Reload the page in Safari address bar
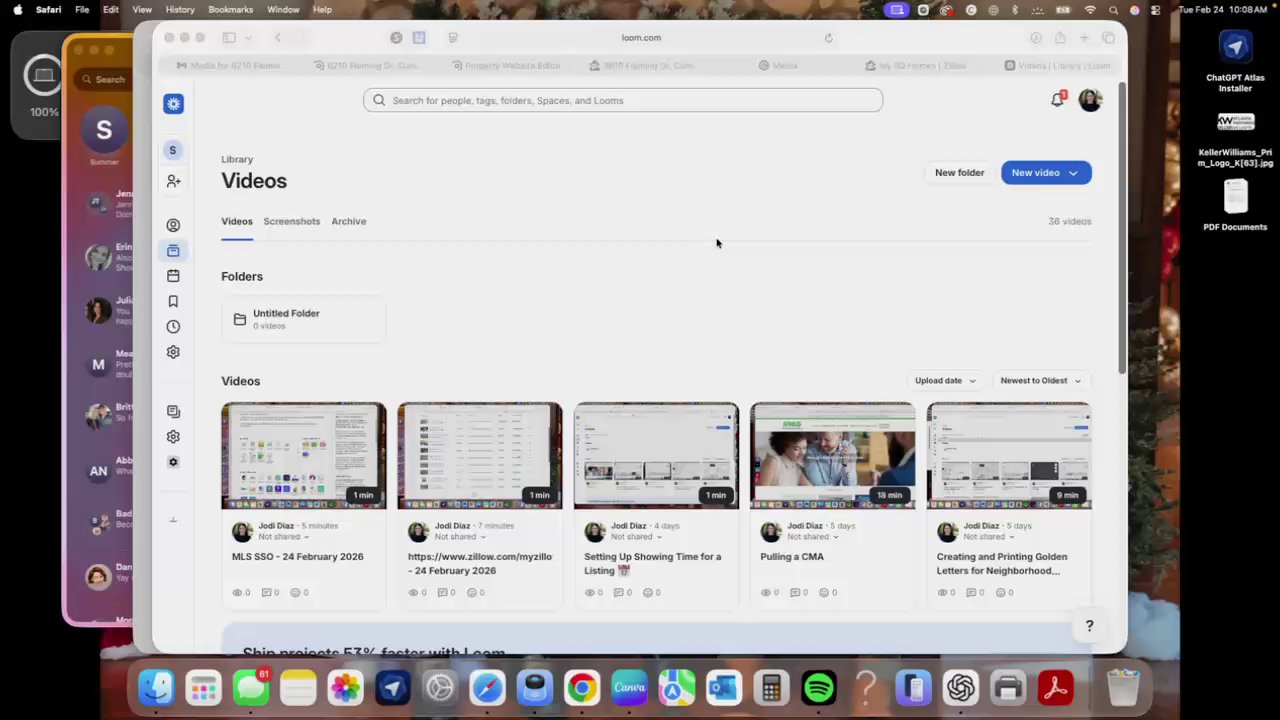 coord(828,38)
